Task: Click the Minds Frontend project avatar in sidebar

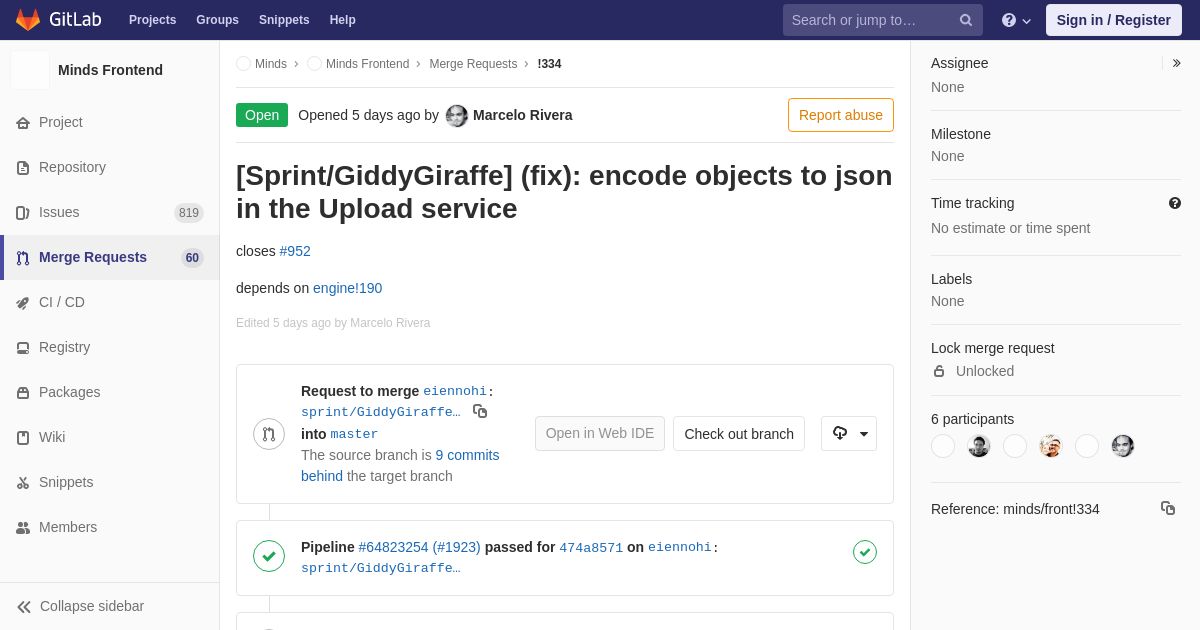Action: tap(30, 70)
